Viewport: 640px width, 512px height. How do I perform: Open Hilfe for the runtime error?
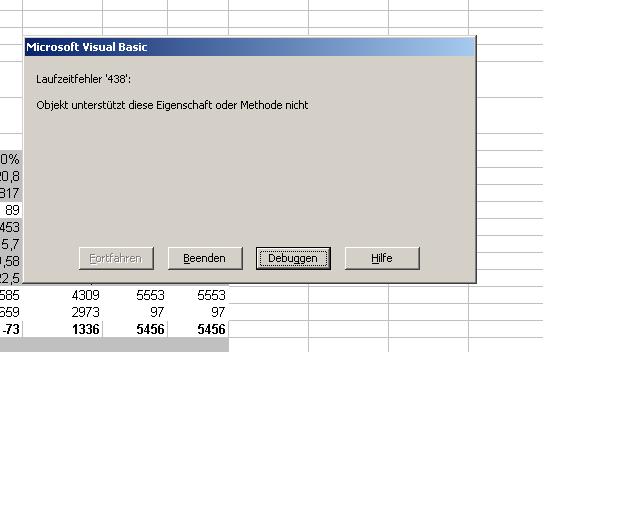click(x=382, y=258)
